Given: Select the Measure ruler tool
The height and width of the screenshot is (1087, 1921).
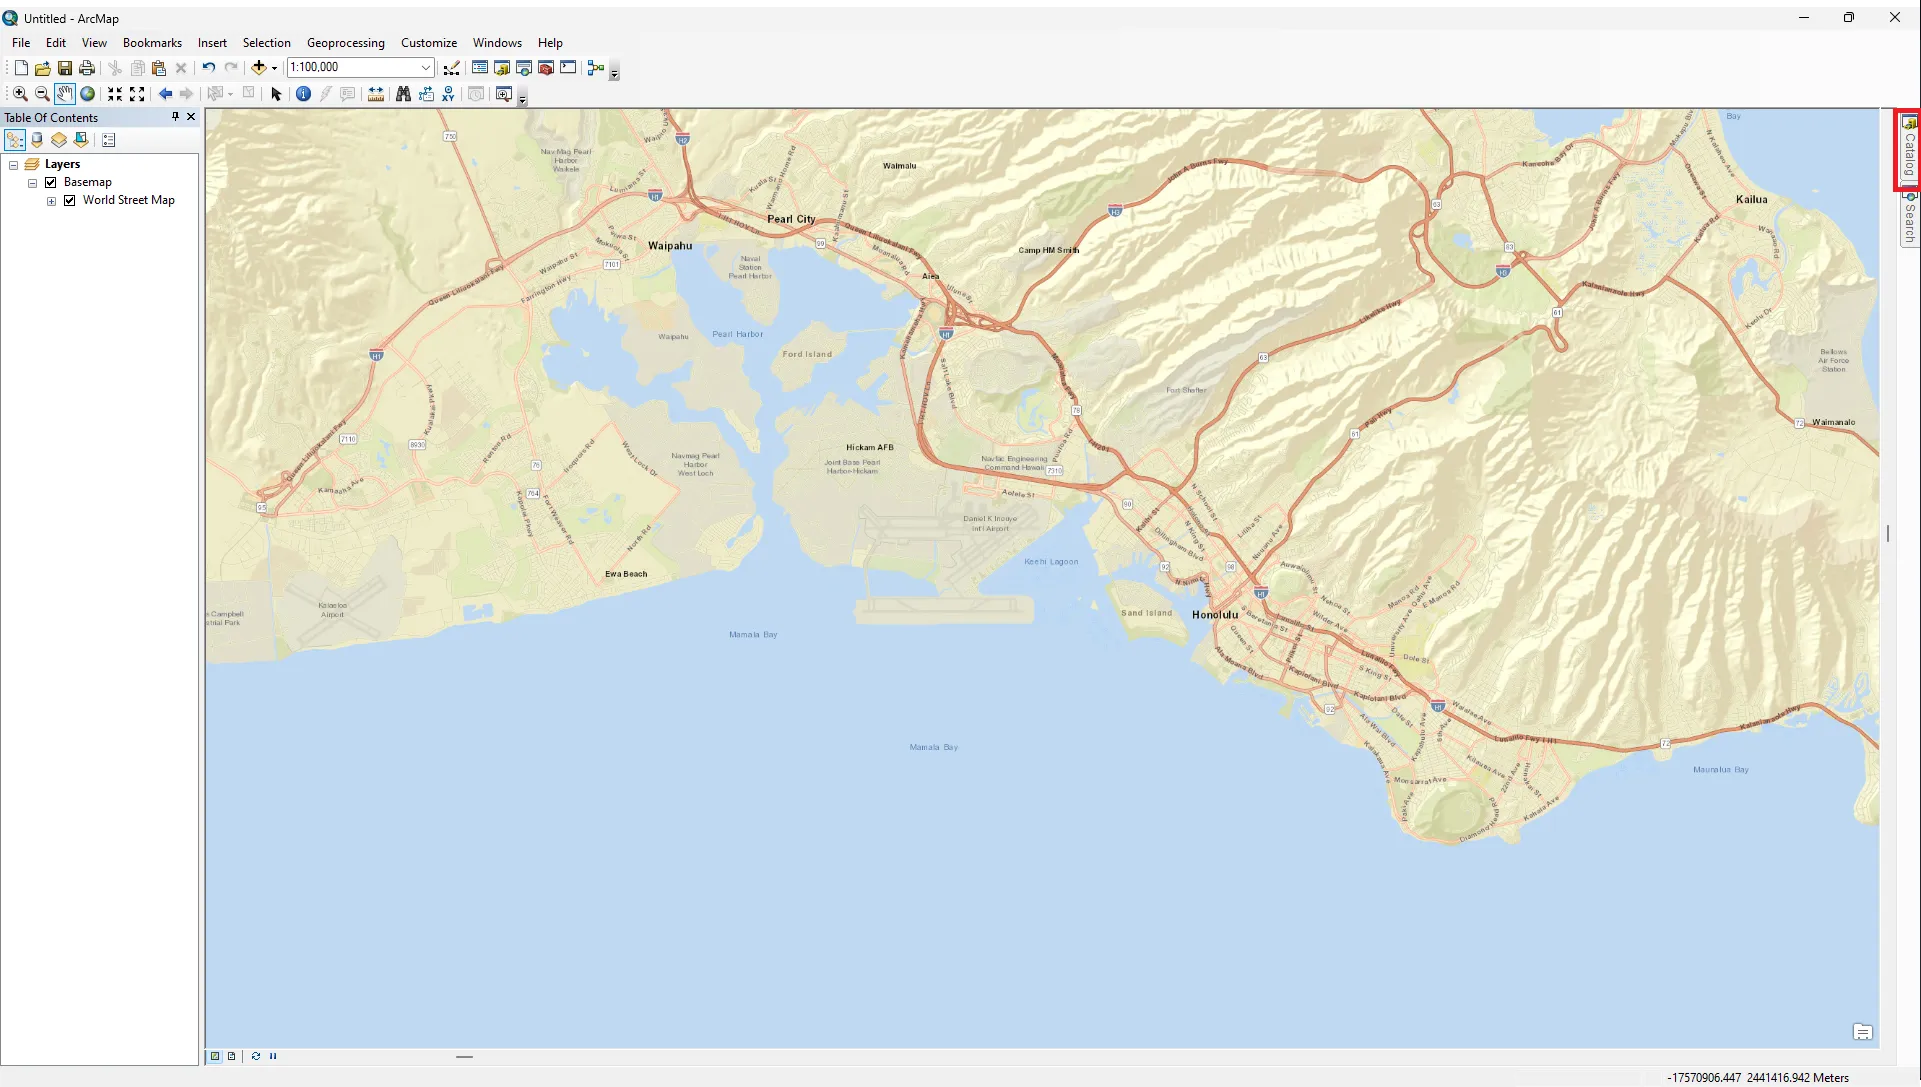Looking at the screenshot, I should click(x=376, y=94).
